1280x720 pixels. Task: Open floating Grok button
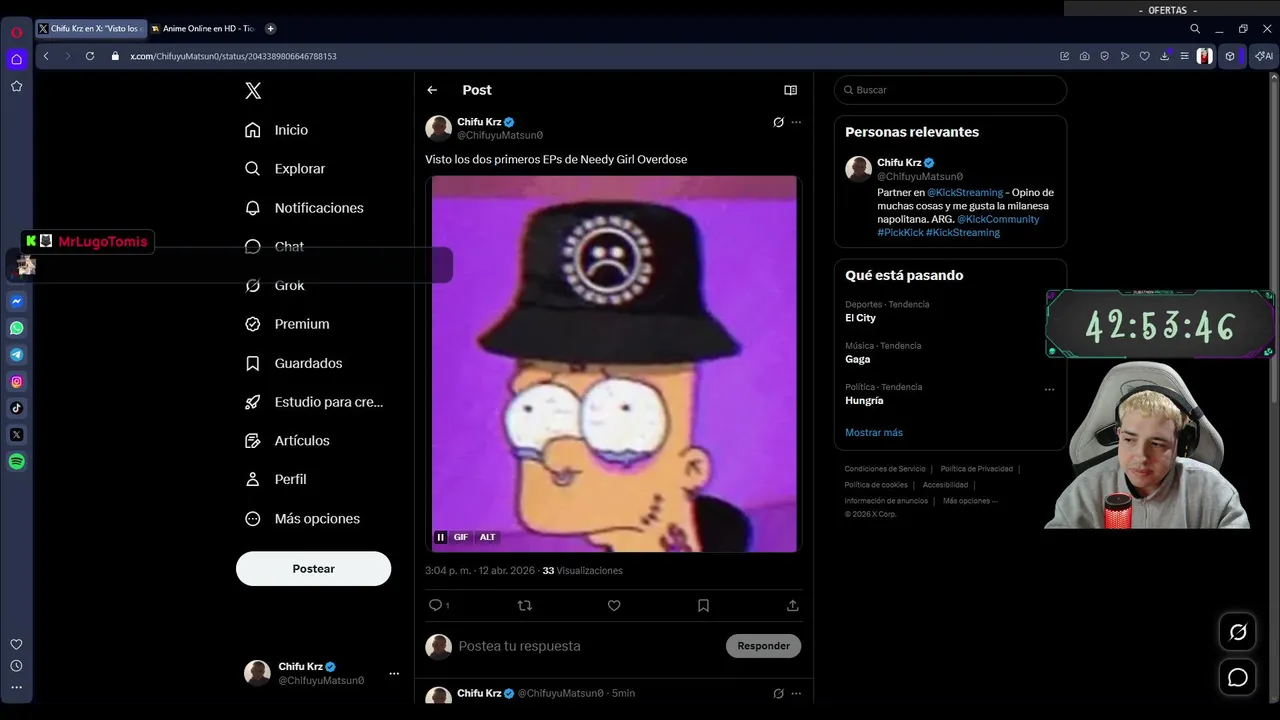tap(1238, 632)
